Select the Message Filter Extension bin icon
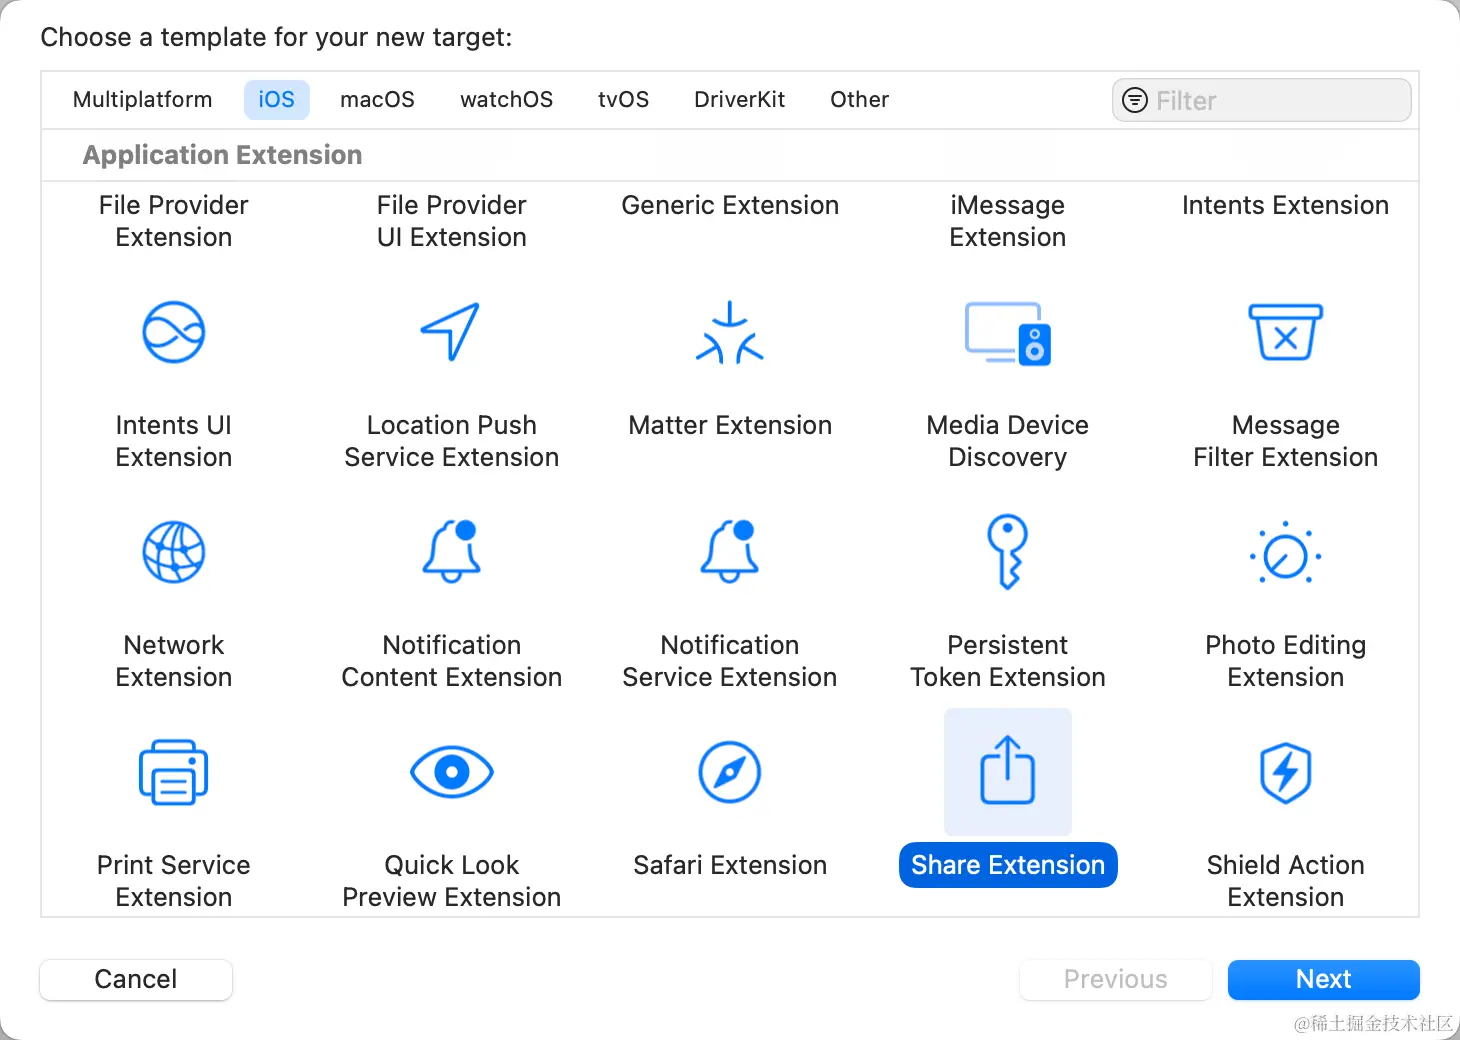The width and height of the screenshot is (1460, 1040). pyautogui.click(x=1286, y=332)
